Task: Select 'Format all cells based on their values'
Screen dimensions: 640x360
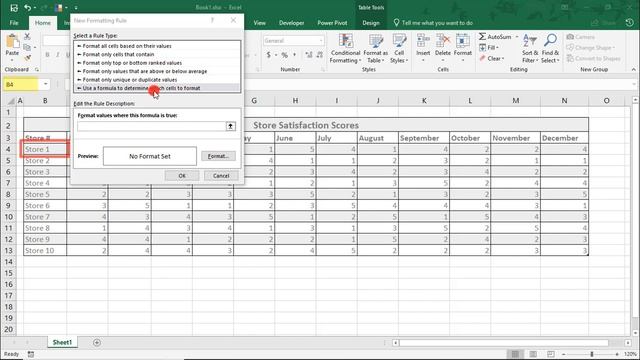Action: pyautogui.click(x=157, y=46)
